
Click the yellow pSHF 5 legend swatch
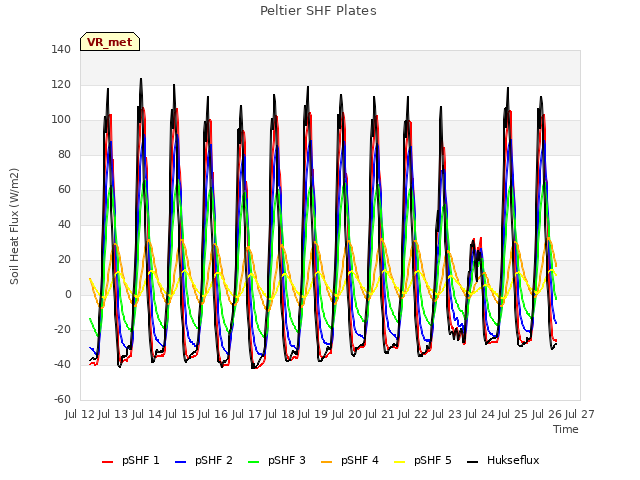pyautogui.click(x=400, y=462)
